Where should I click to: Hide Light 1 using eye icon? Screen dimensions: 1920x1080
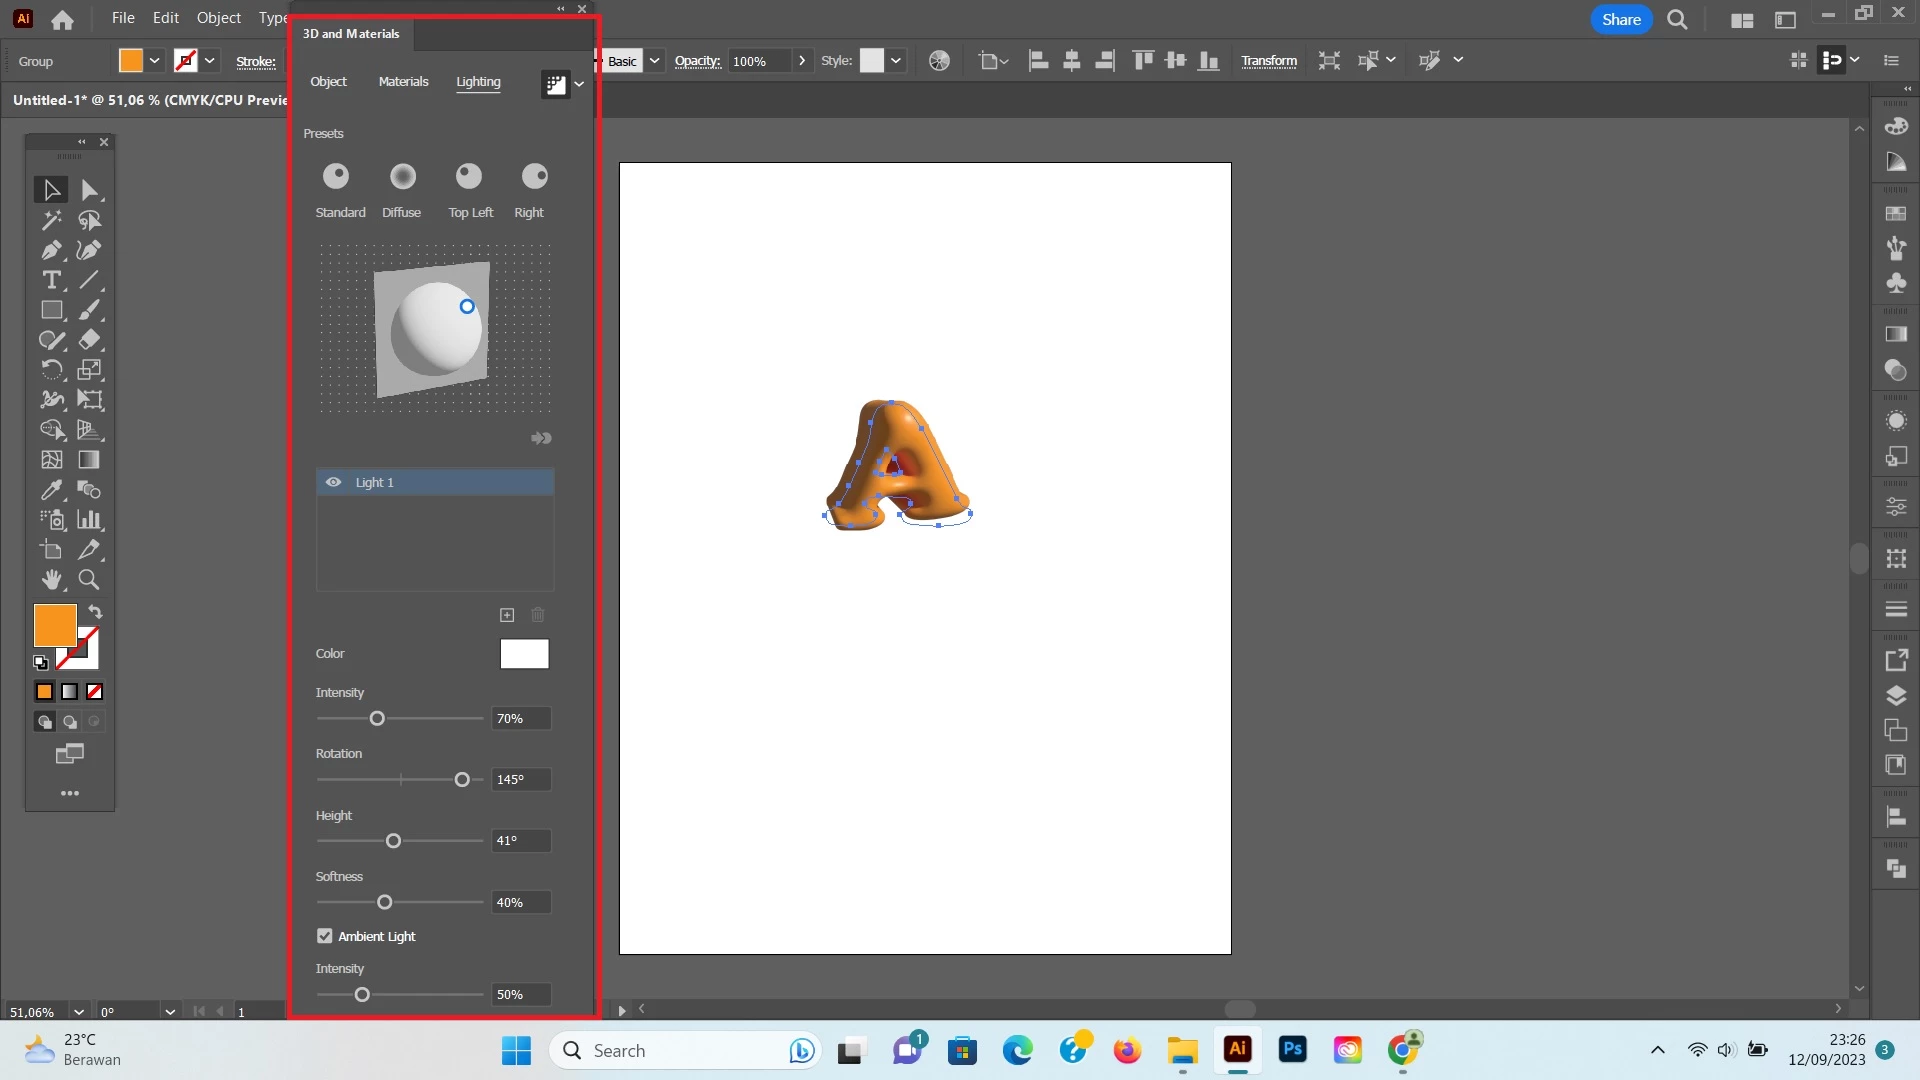(x=333, y=482)
